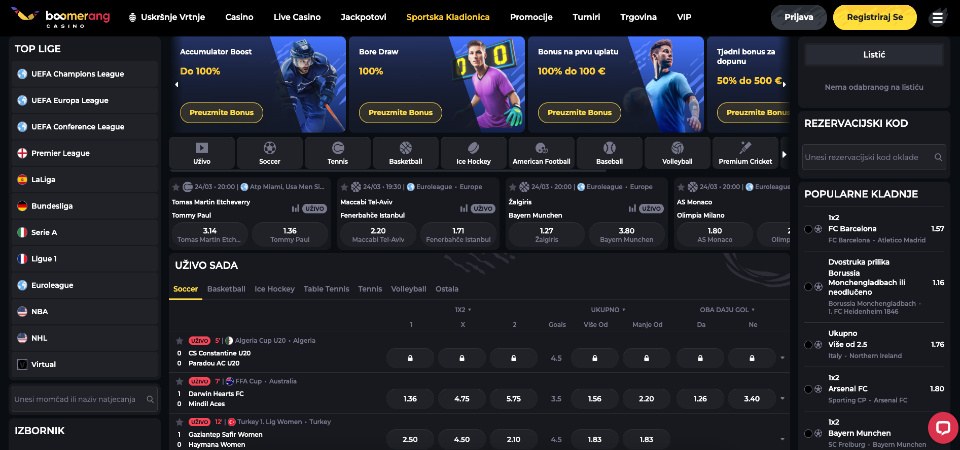Viewport: 960px width, 450px height.
Task: Toggle star on Maccabi Tel-Aviv match card
Action: coord(344,187)
